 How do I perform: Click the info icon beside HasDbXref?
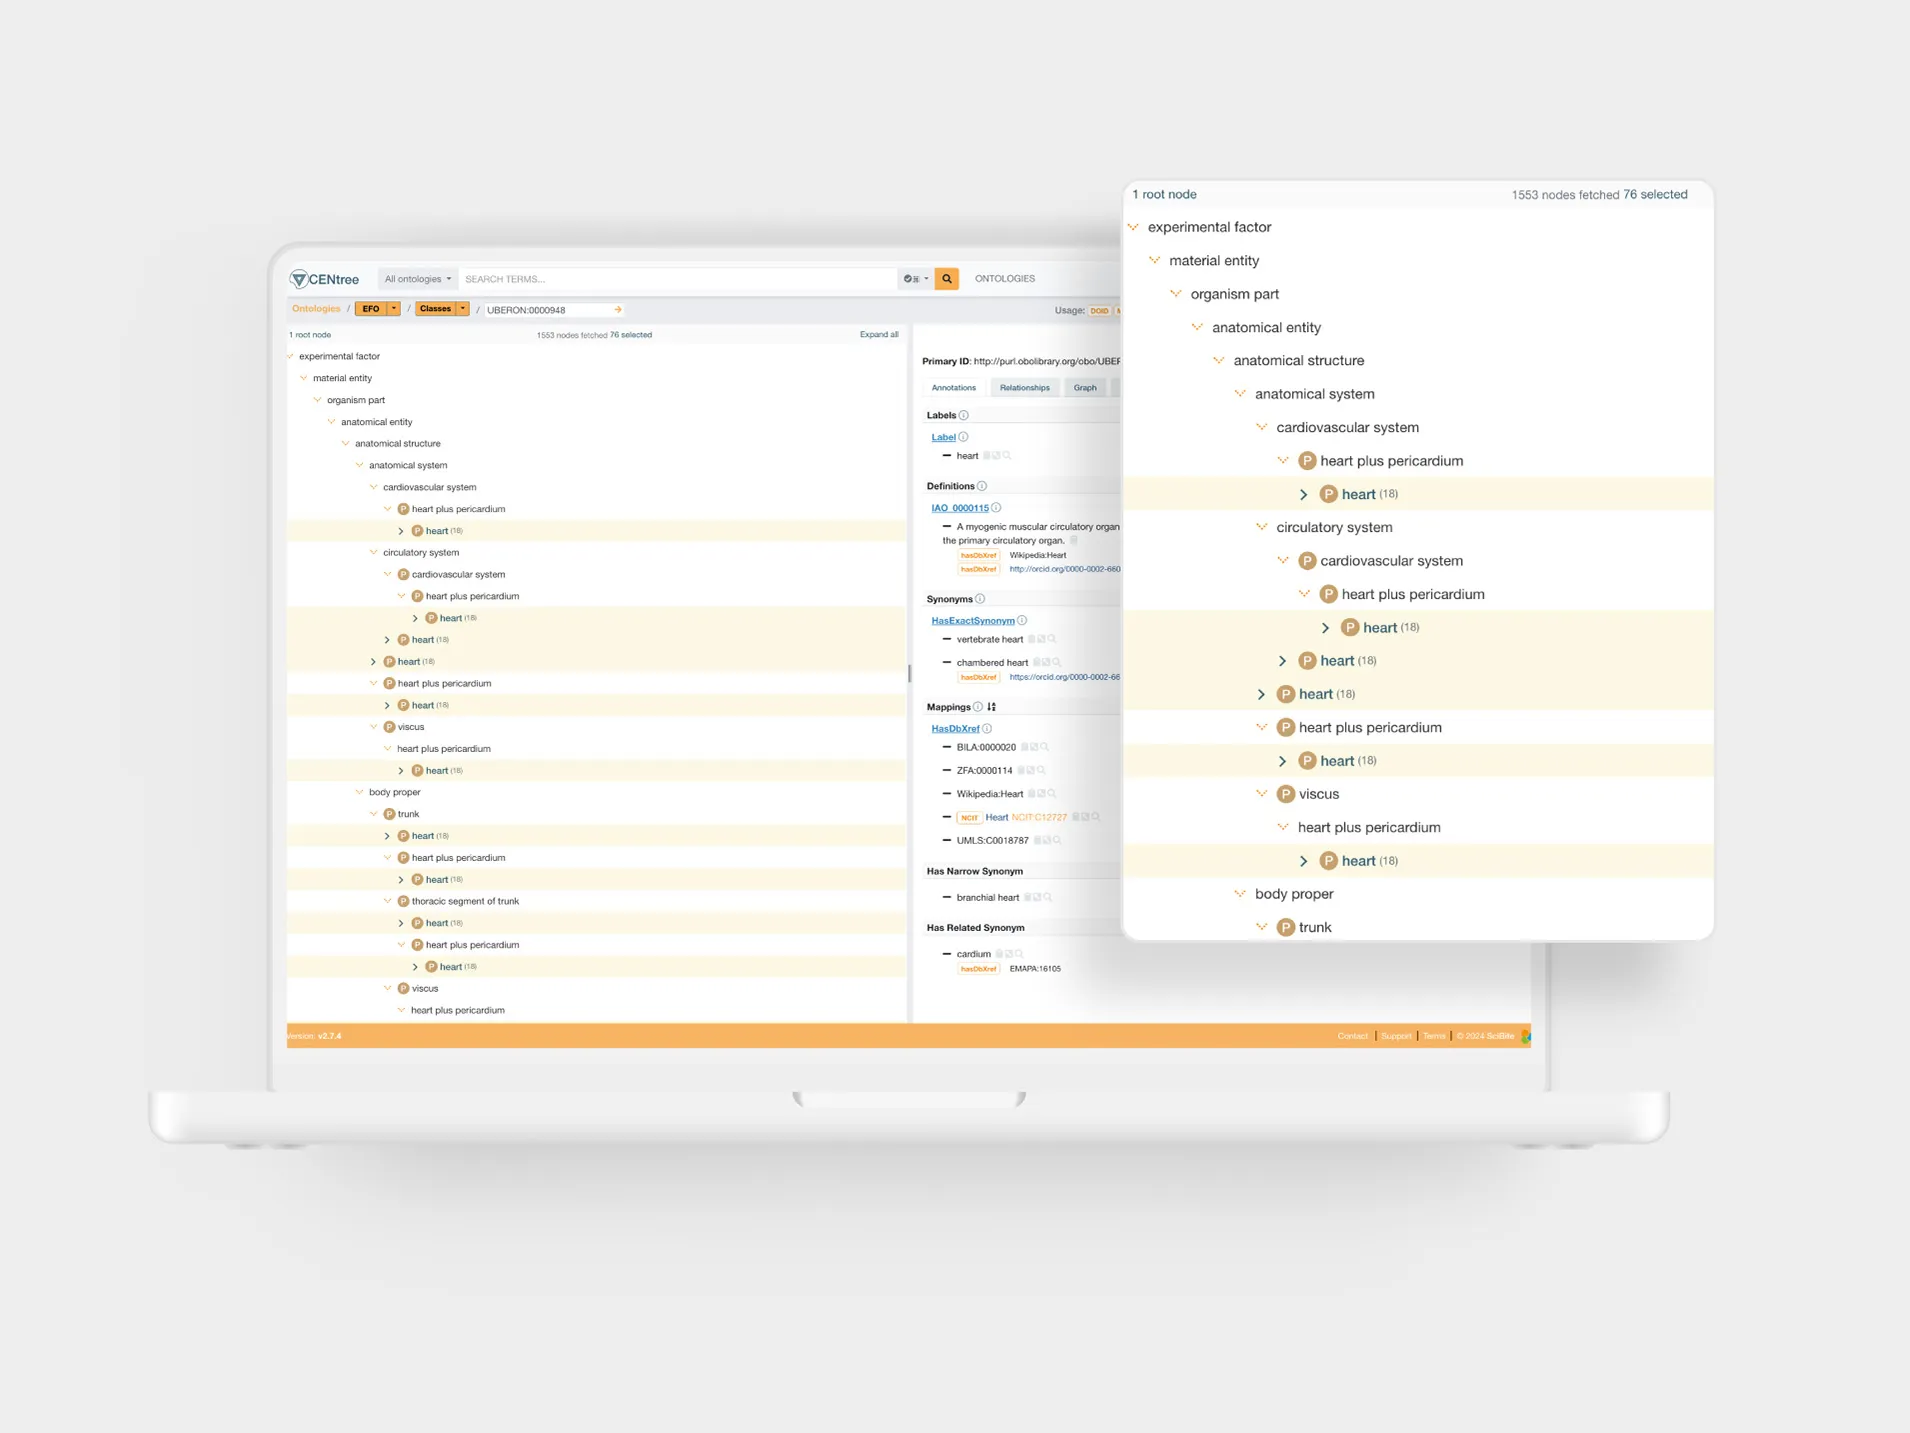point(987,729)
